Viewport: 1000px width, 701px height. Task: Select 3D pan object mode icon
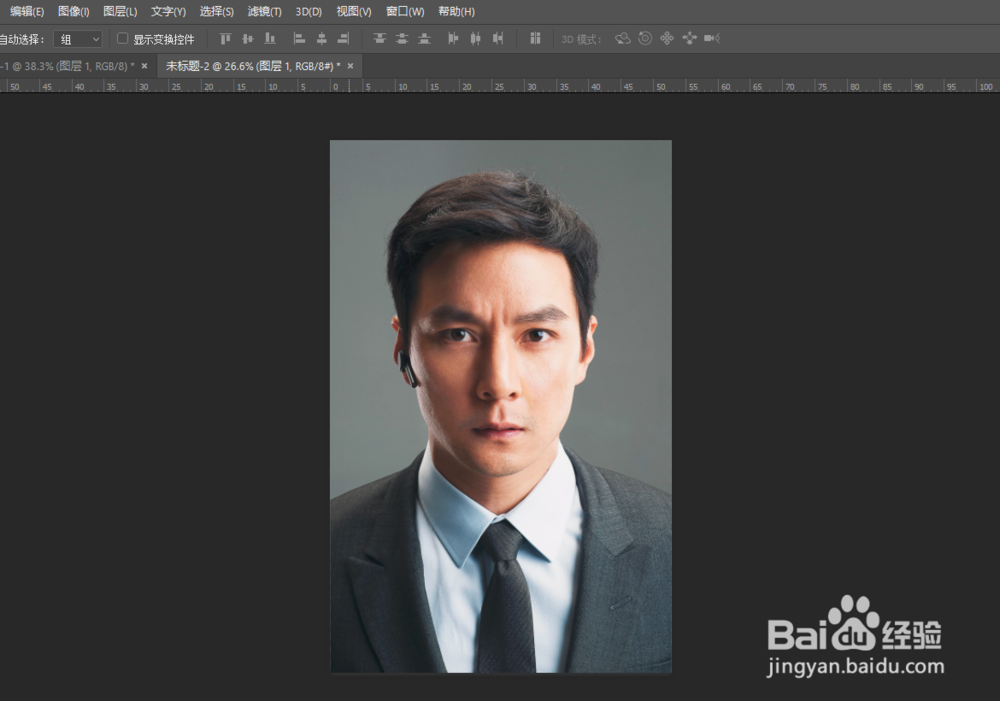click(667, 39)
